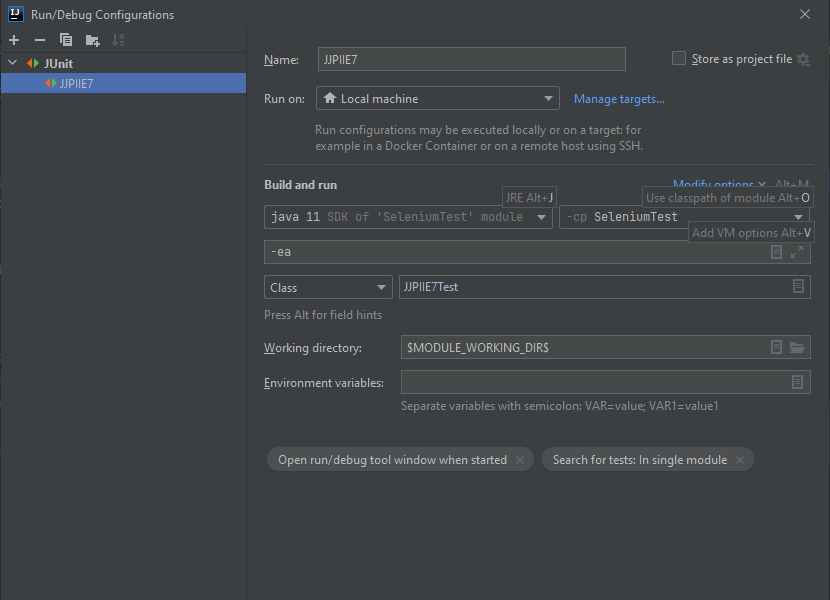
Task: Open the Manage targets link
Action: pyautogui.click(x=619, y=99)
